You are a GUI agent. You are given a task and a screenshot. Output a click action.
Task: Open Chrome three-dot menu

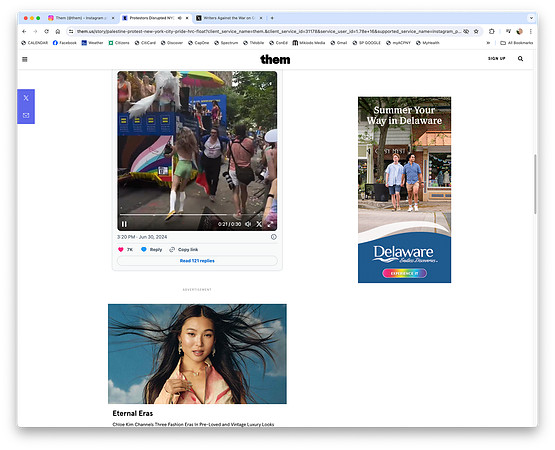click(x=531, y=32)
